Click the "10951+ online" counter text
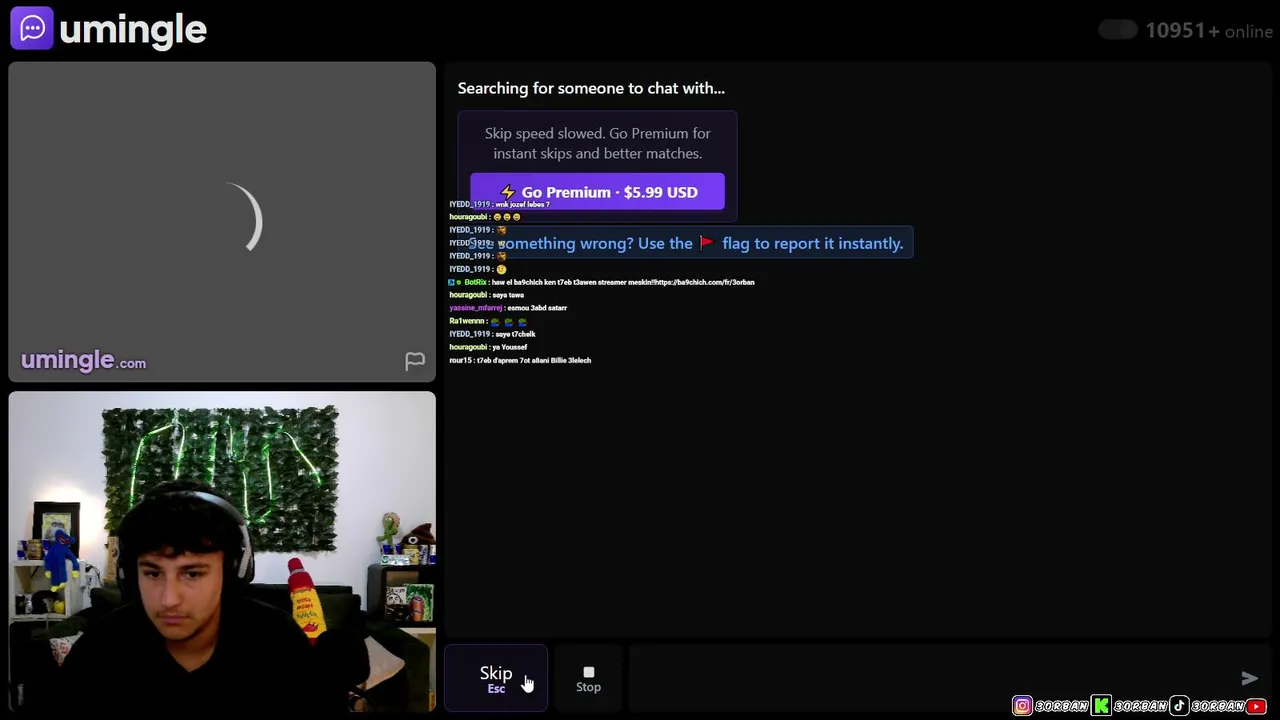Viewport: 1280px width, 720px height. pyautogui.click(x=1209, y=31)
